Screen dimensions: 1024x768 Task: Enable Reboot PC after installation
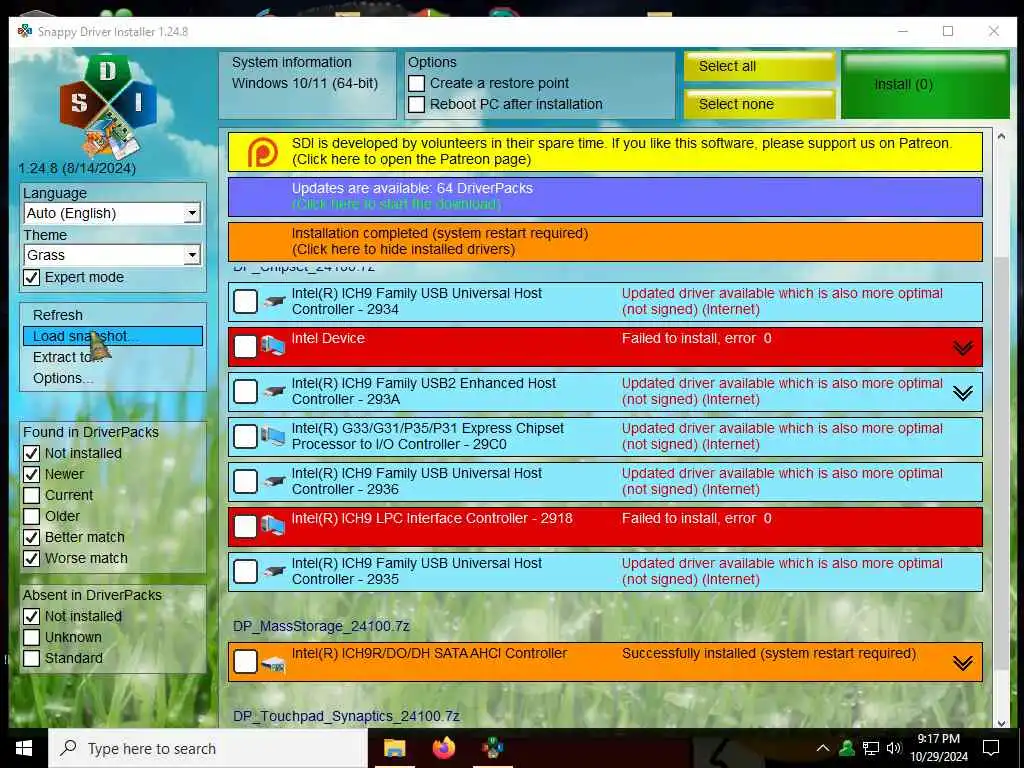pos(417,104)
